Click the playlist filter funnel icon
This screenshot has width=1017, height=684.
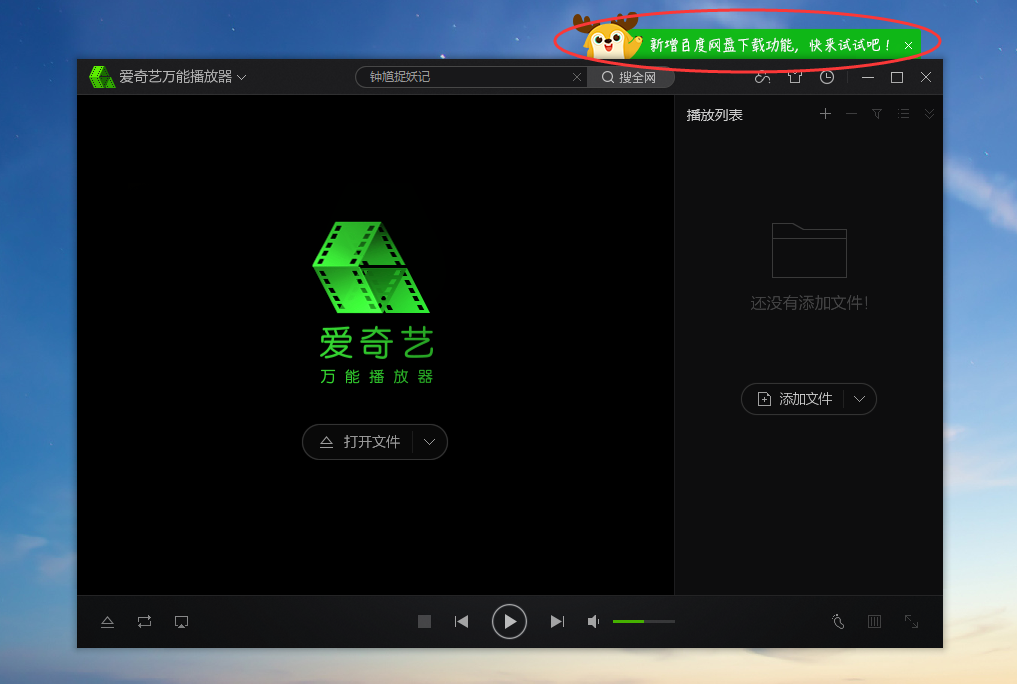click(877, 114)
